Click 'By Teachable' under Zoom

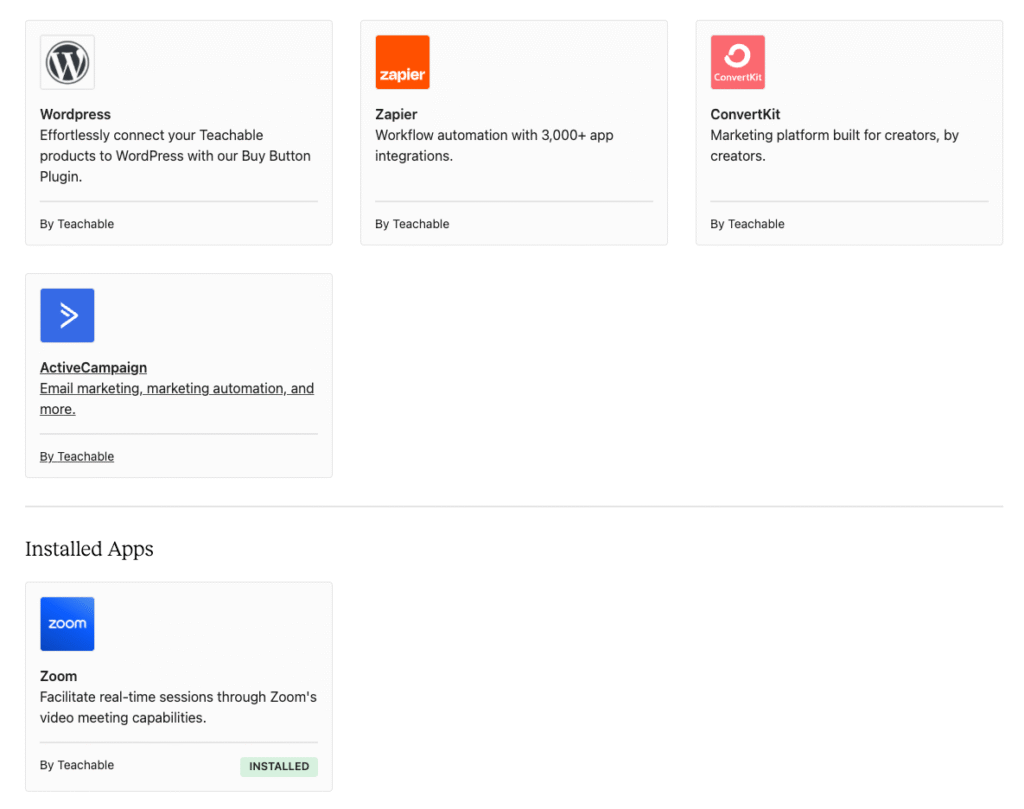(x=77, y=764)
